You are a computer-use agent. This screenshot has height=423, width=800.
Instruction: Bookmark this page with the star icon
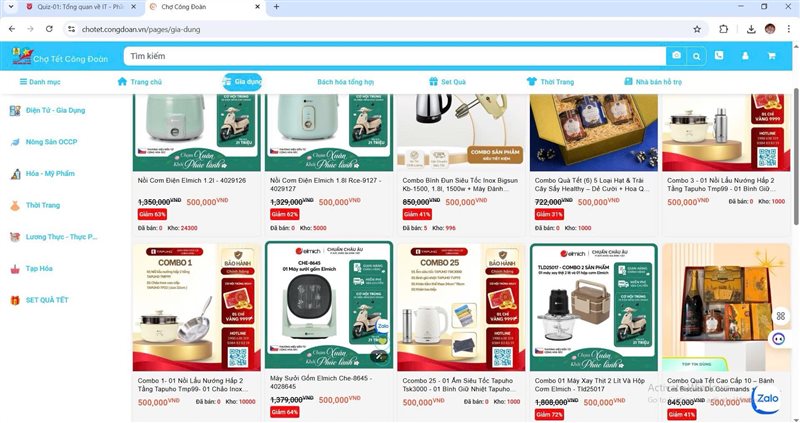pyautogui.click(x=697, y=29)
